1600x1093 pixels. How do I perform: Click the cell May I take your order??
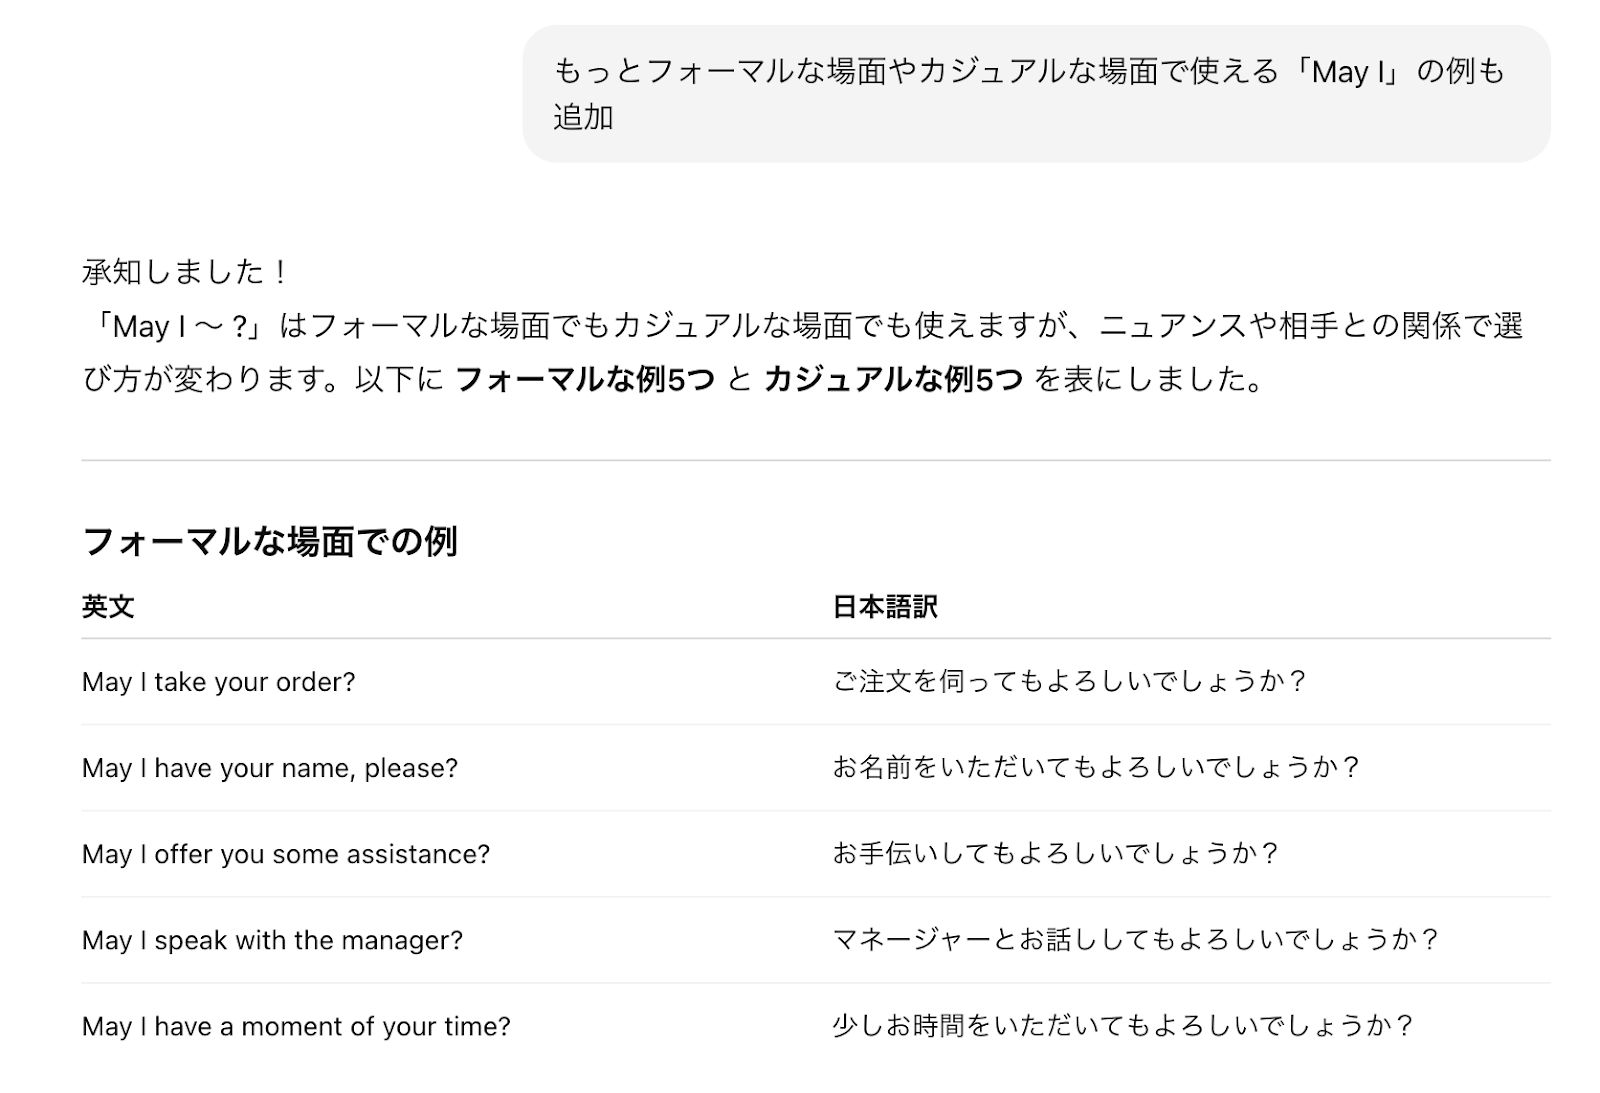click(x=219, y=682)
